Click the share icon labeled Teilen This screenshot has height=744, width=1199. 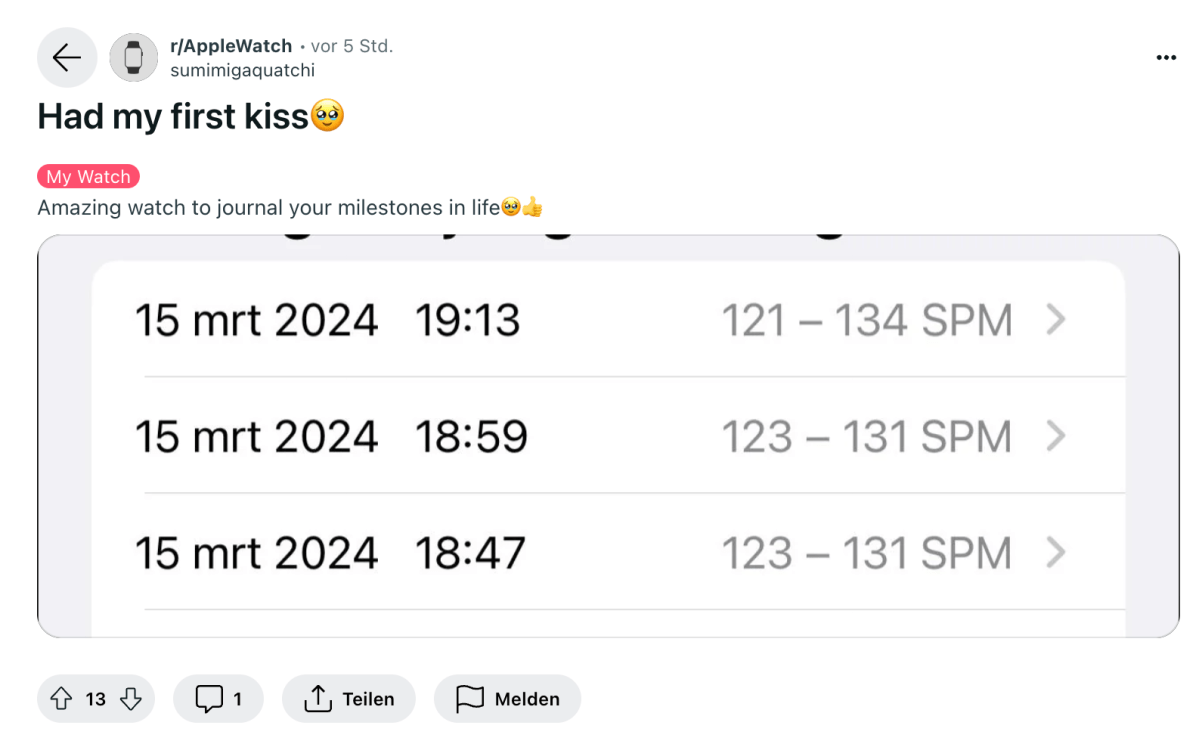click(x=317, y=698)
